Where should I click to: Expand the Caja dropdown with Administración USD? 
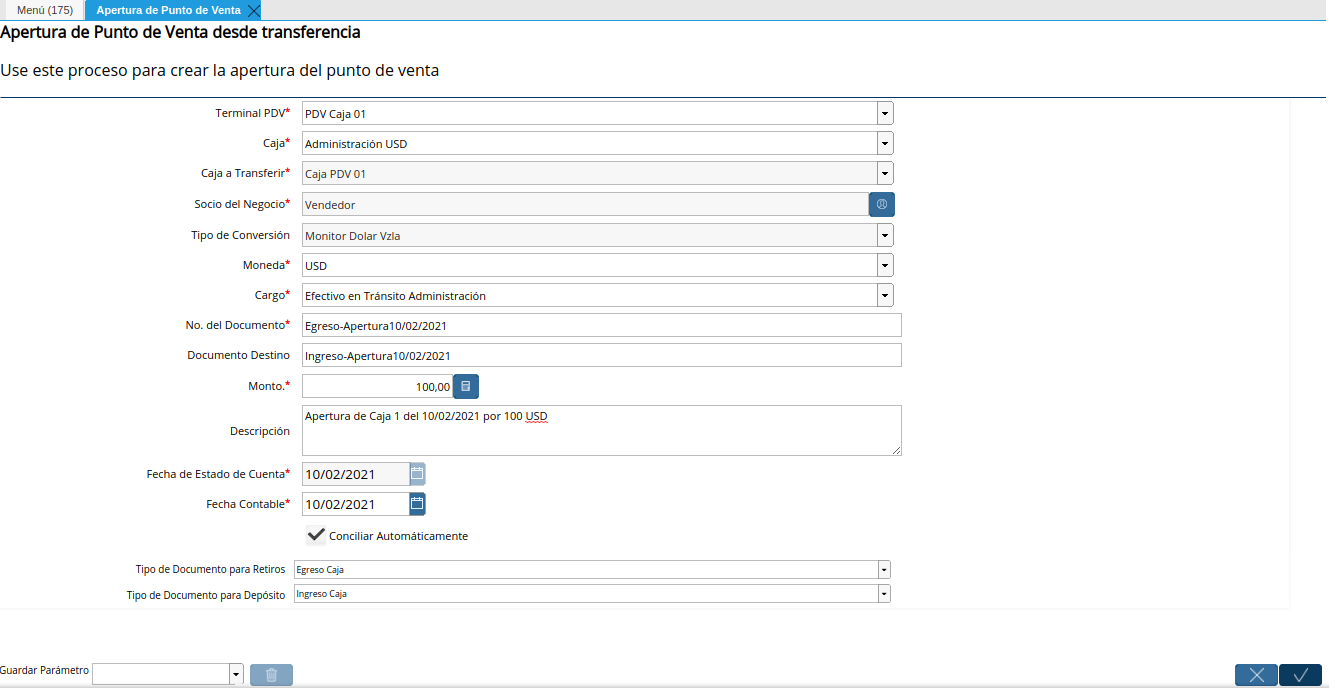pyautogui.click(x=885, y=144)
